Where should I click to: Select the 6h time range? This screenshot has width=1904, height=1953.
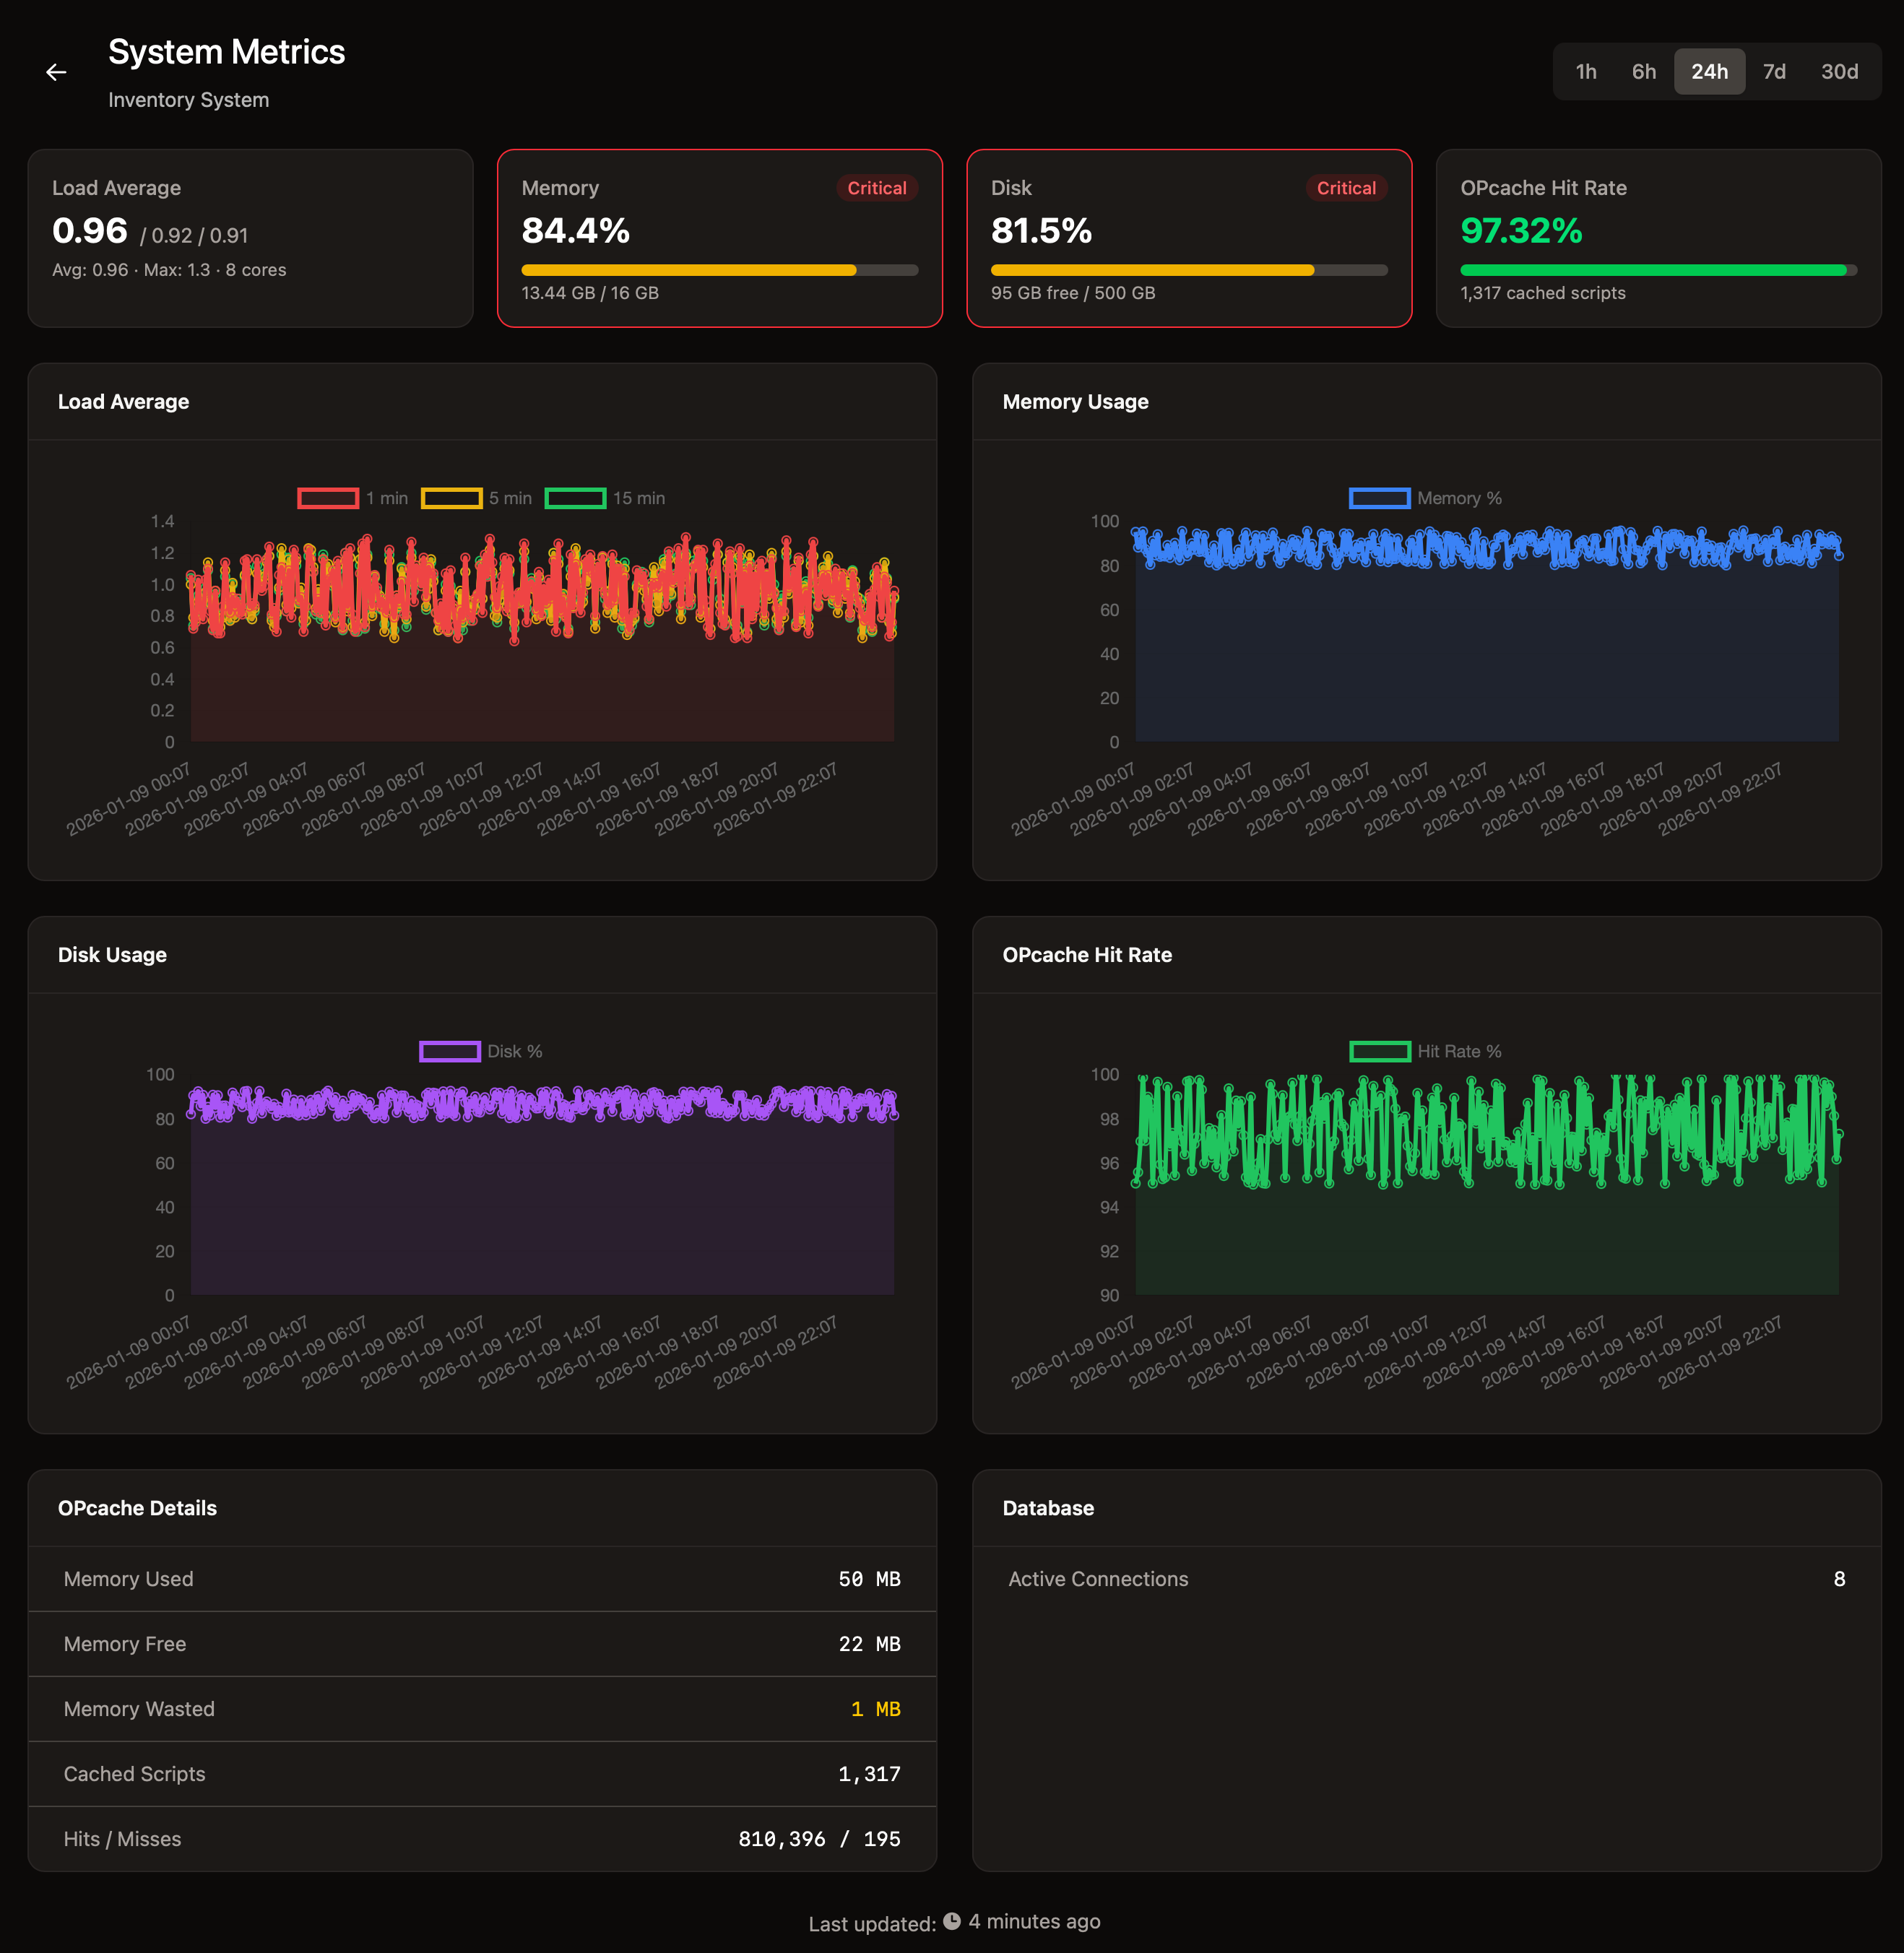1644,71
